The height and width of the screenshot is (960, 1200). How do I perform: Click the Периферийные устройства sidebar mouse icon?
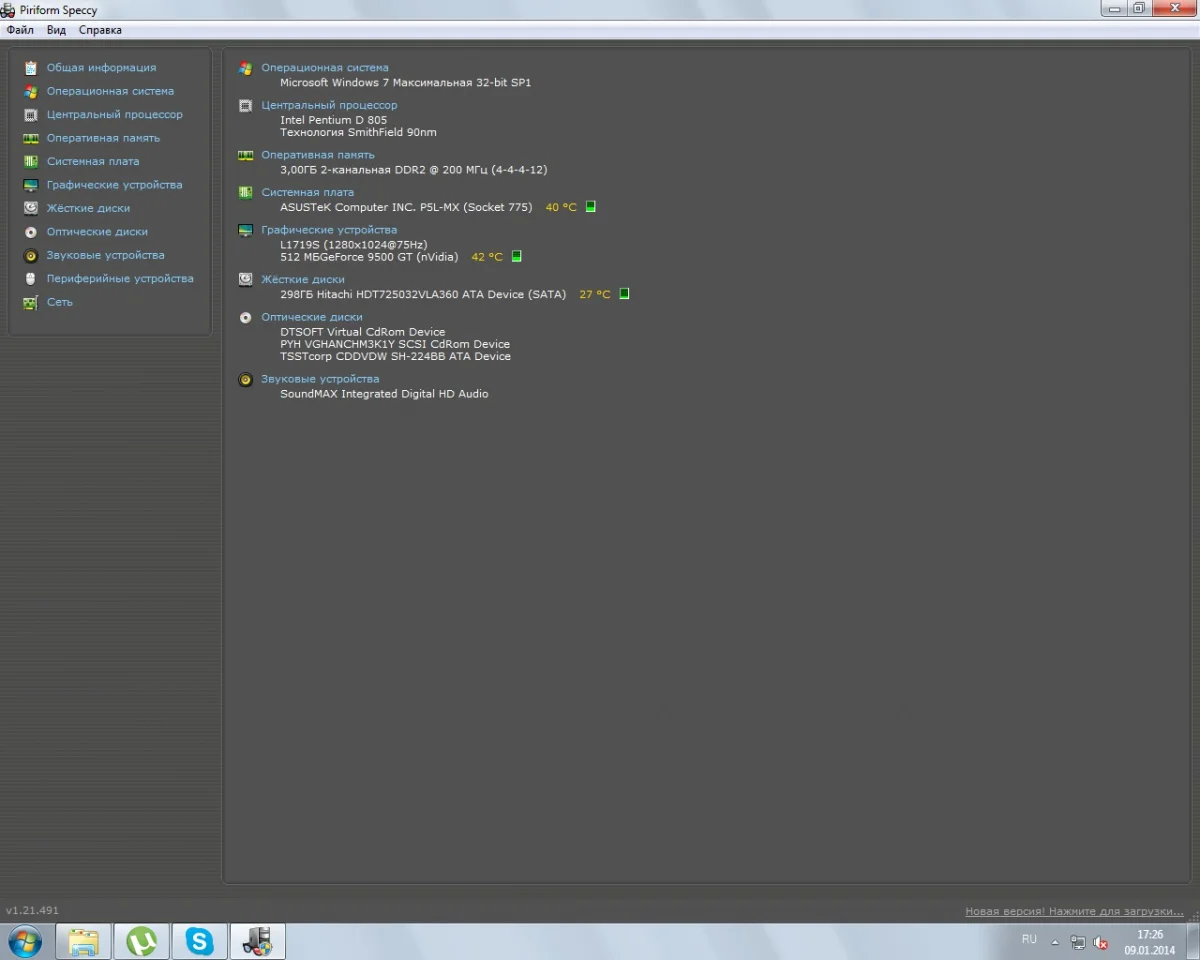[31, 279]
